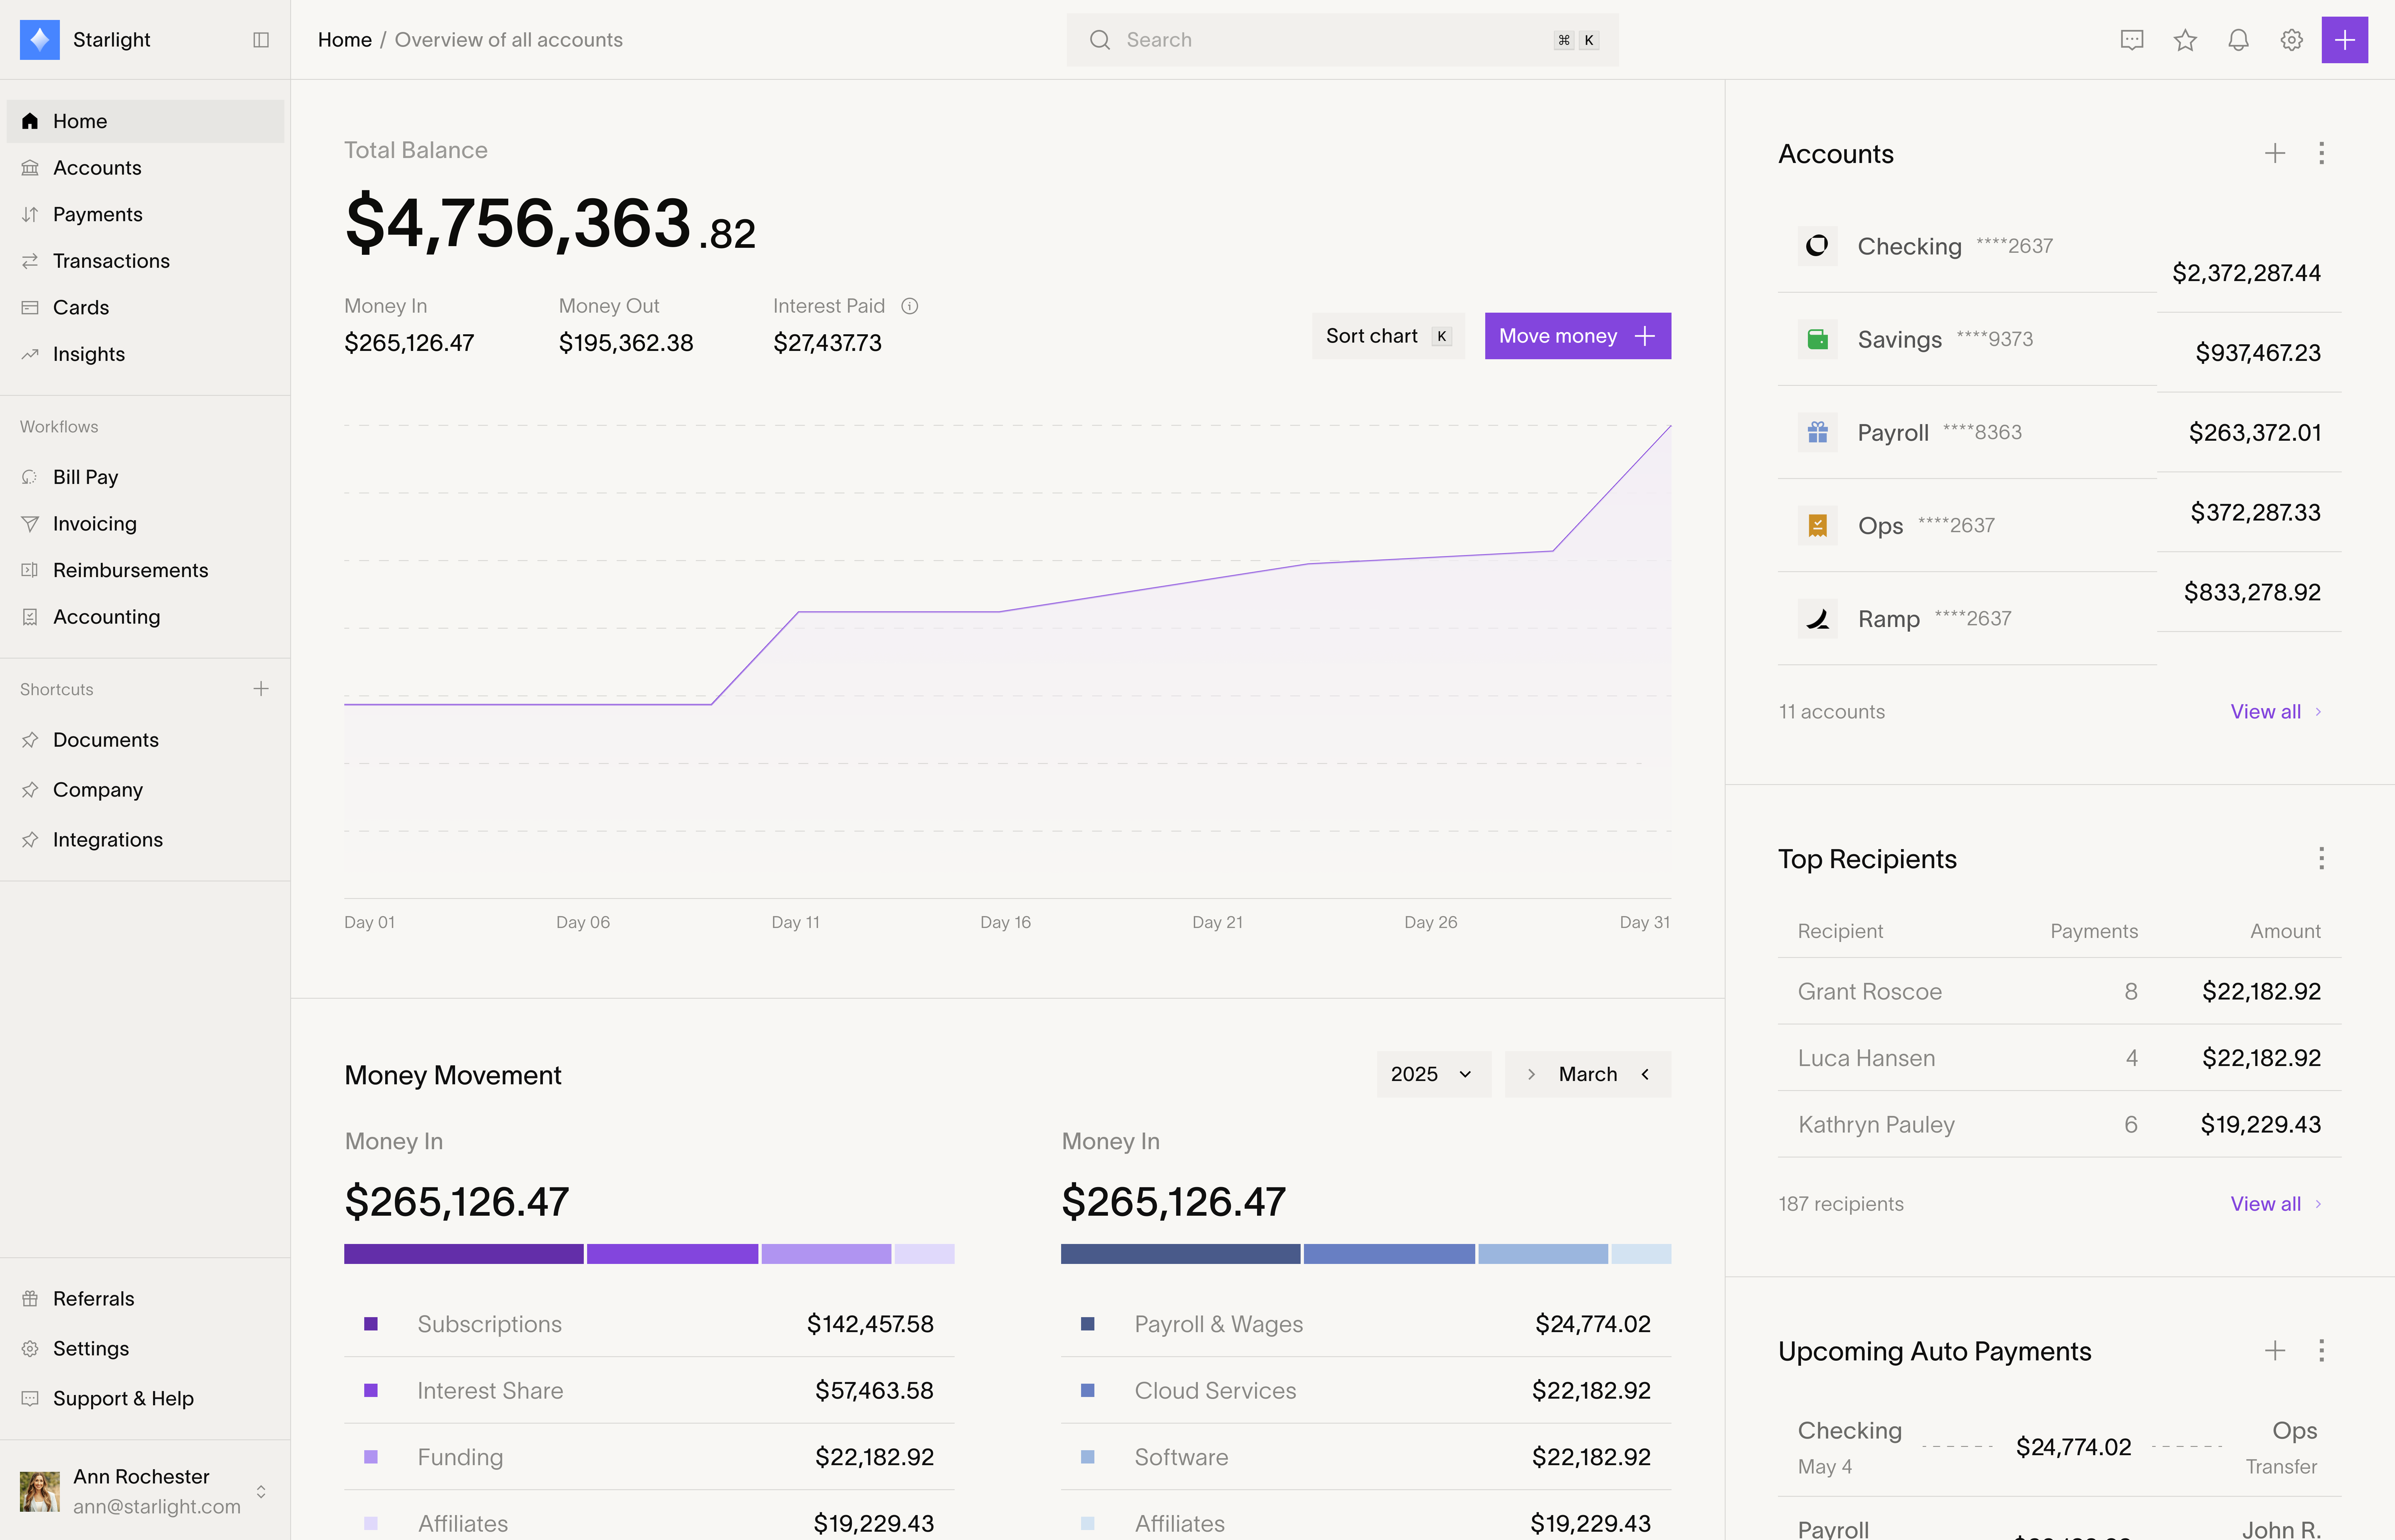The height and width of the screenshot is (1540, 2395).
Task: Open the settings gear in the top bar
Action: click(2291, 40)
